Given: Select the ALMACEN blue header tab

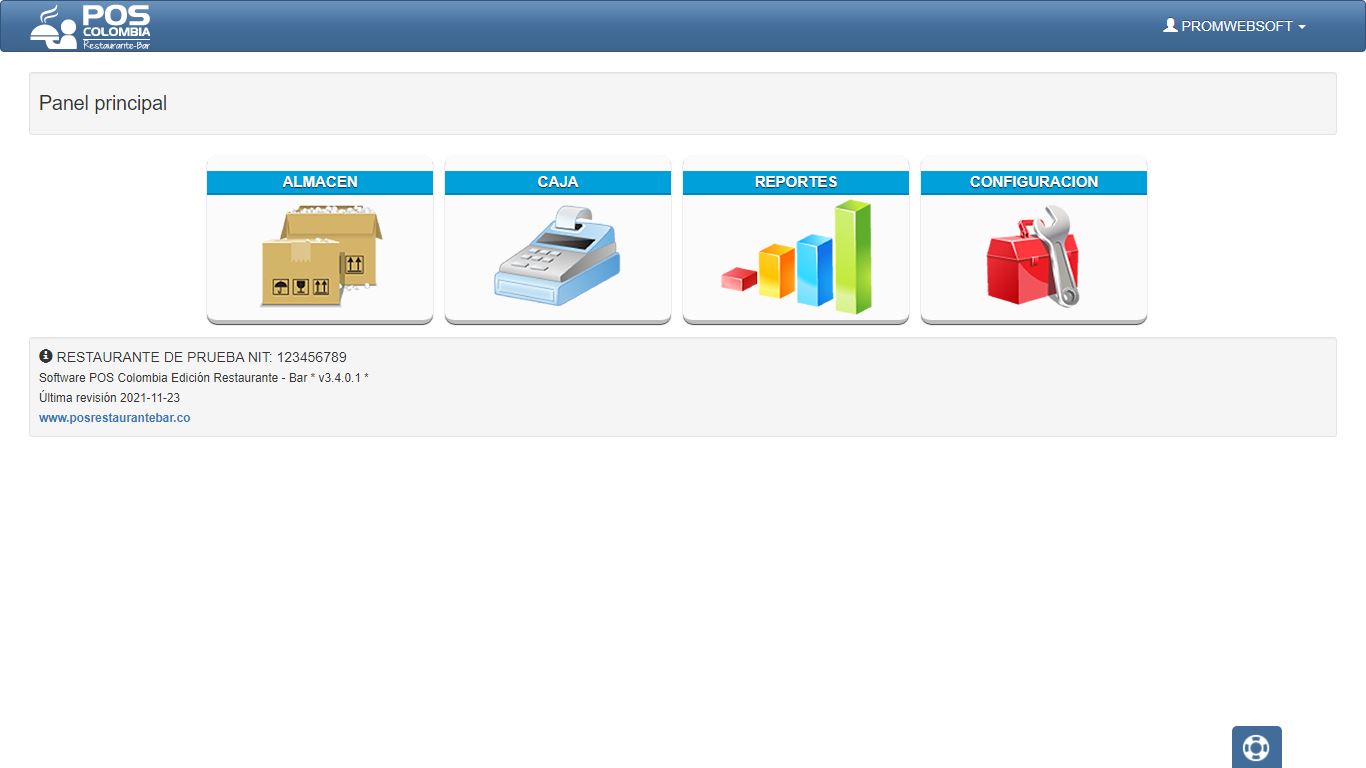Looking at the screenshot, I should pos(320,182).
